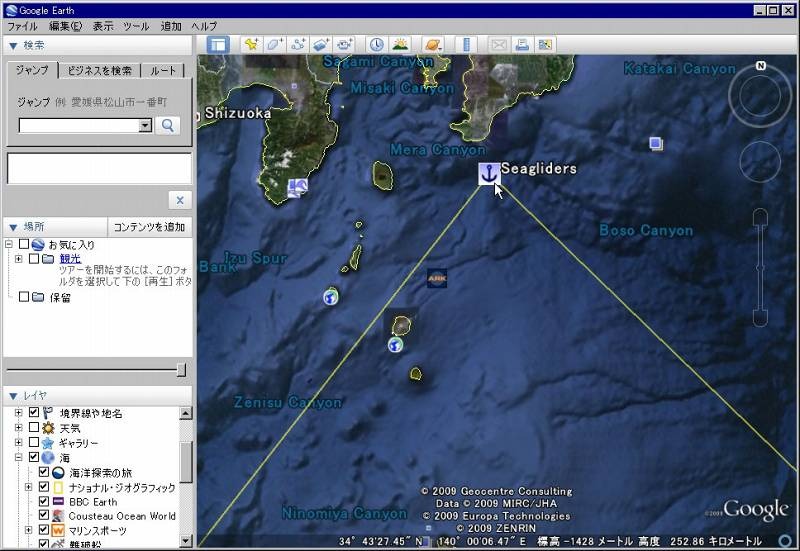Uncheck the 境界線や地名 layer

[34, 412]
